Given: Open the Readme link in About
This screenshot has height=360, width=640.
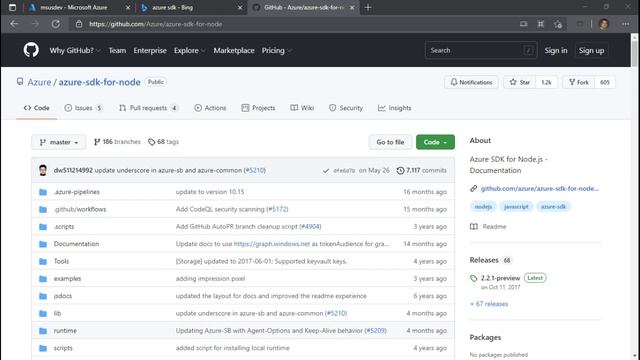Looking at the screenshot, I should pos(488,227).
